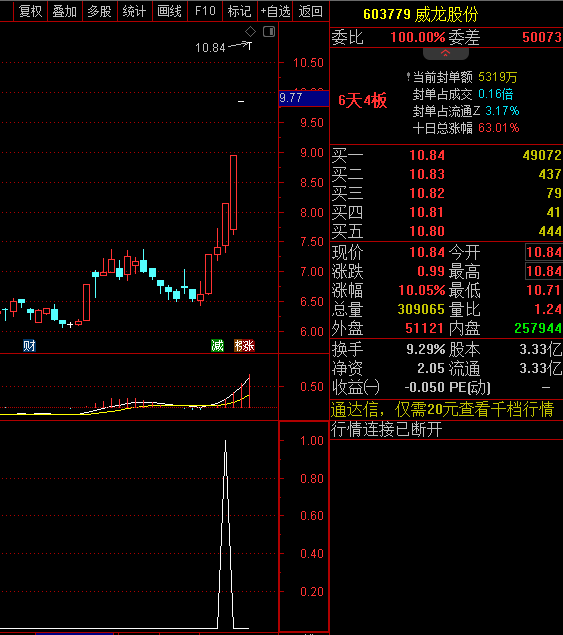Click the 9.77 price cursor tag
Viewport: 563px width, 635px height.
(x=304, y=98)
